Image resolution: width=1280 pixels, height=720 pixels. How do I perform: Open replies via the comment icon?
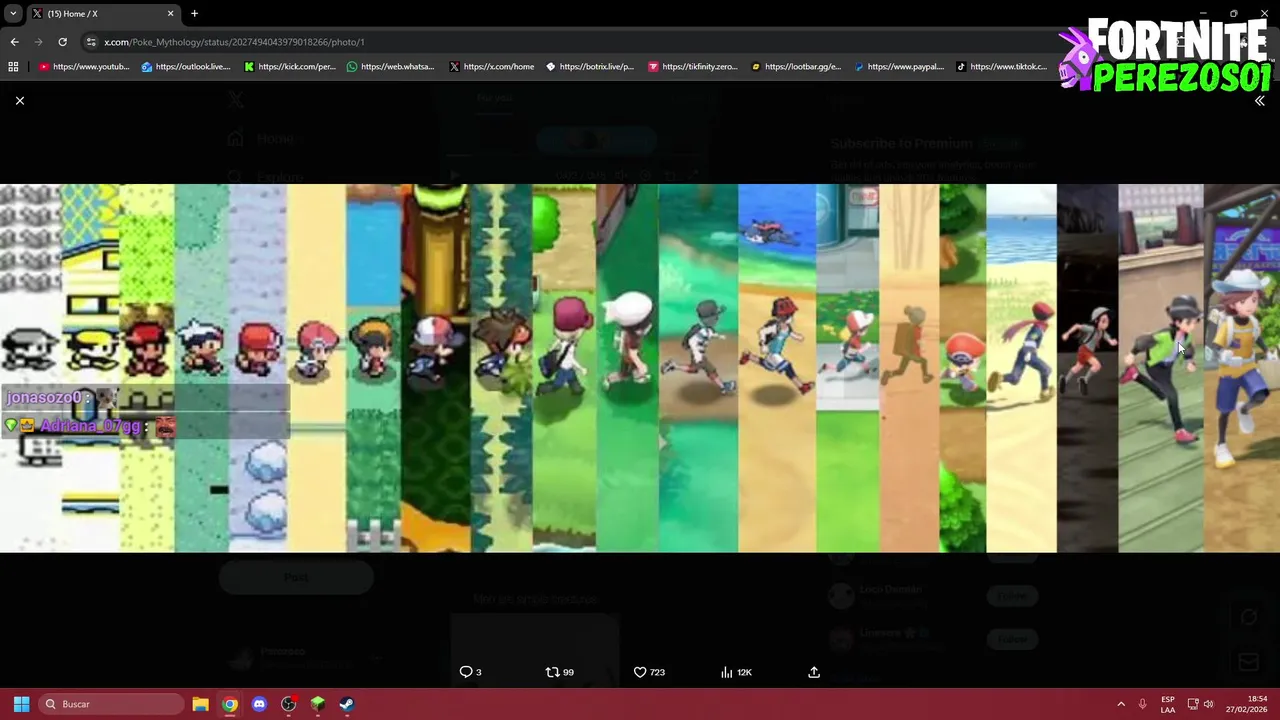tap(465, 672)
